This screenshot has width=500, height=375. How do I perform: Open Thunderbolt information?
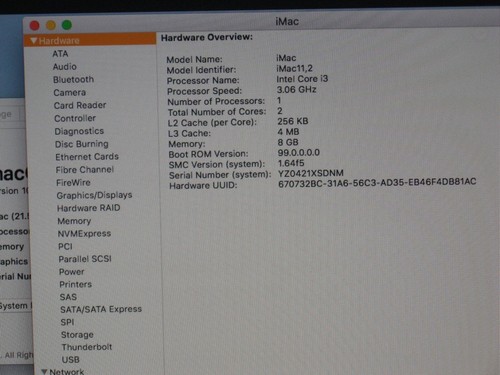tap(87, 347)
